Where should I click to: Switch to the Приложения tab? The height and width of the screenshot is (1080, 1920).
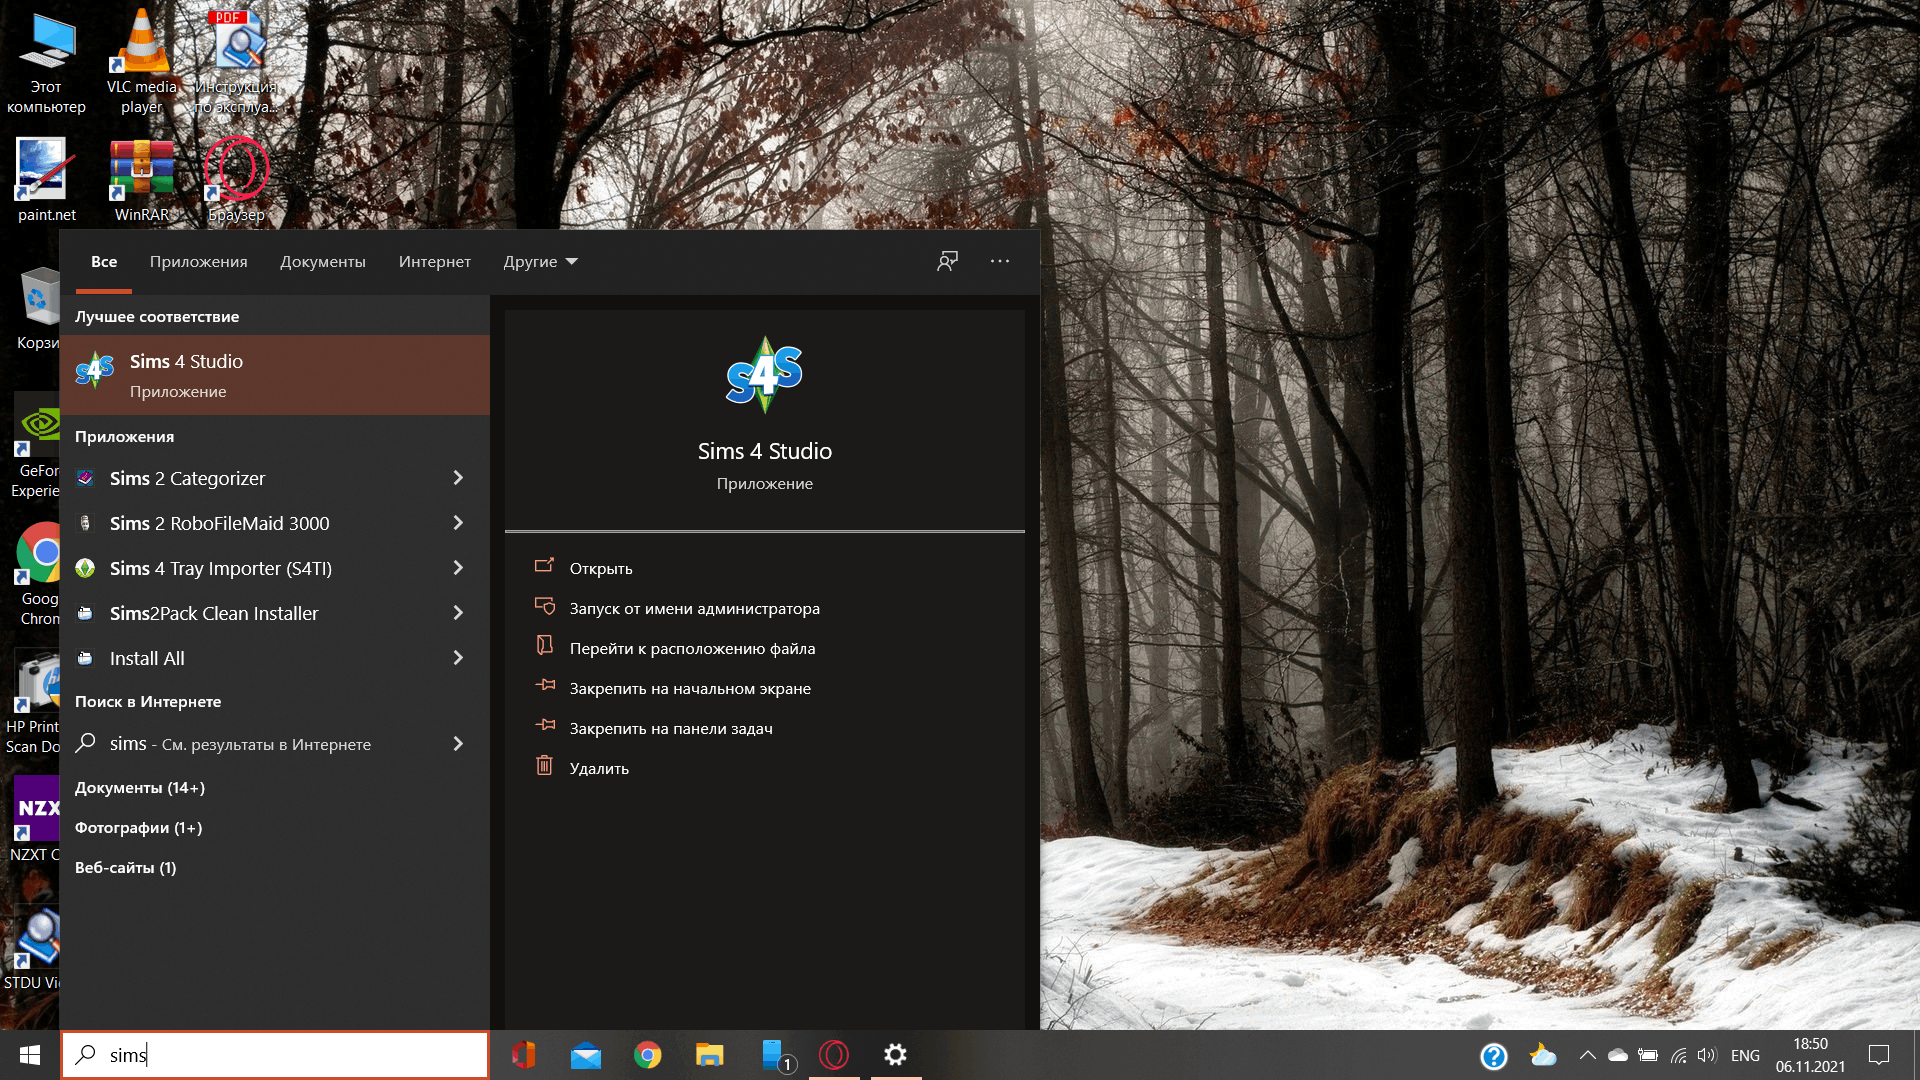(x=199, y=261)
